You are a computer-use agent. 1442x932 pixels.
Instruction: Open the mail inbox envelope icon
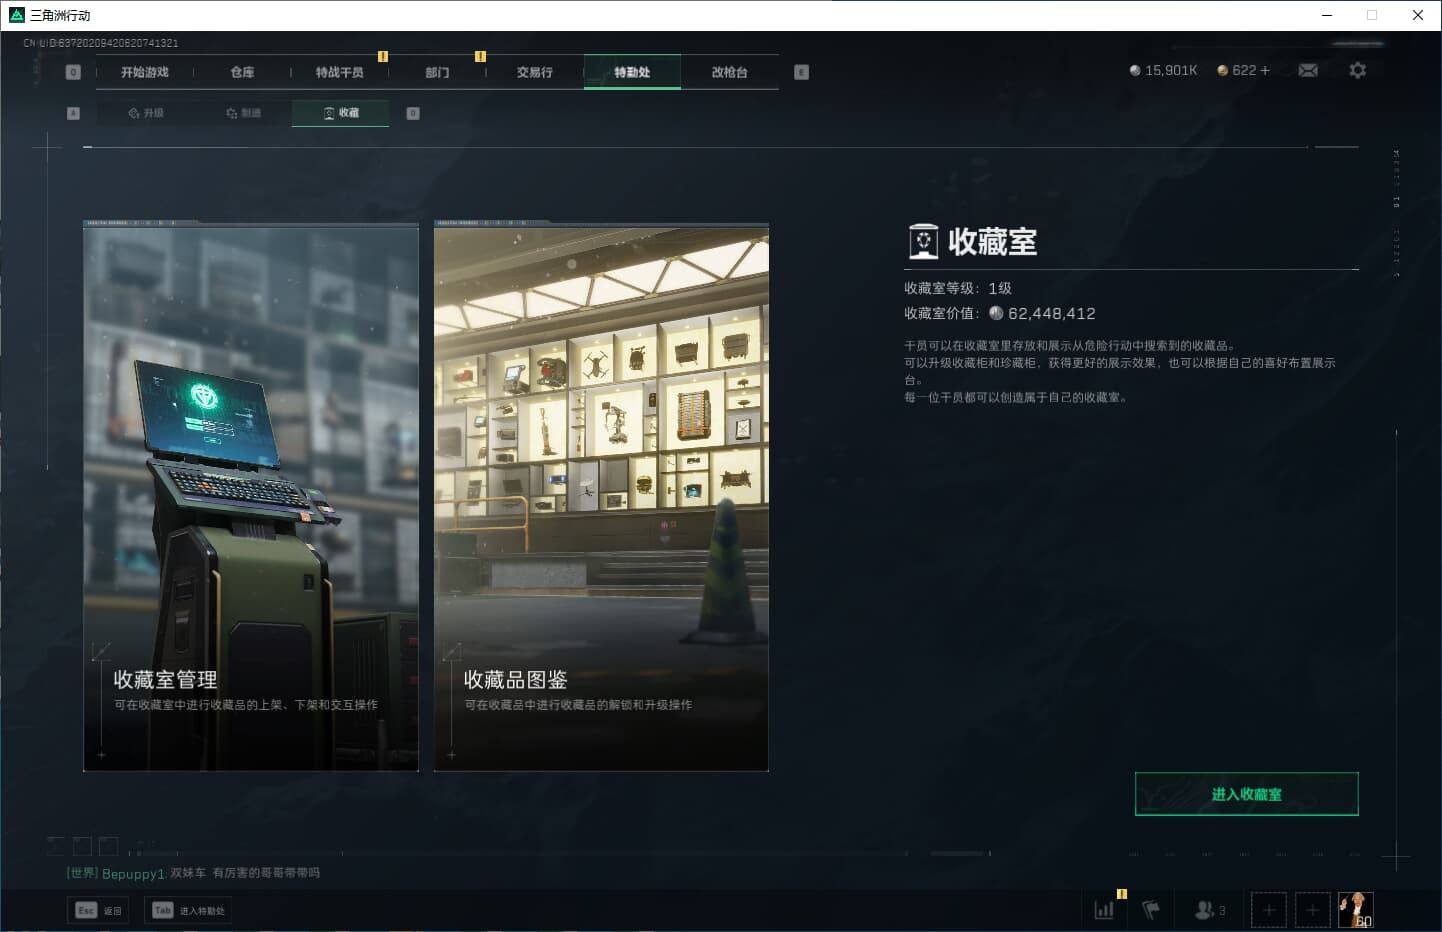[x=1308, y=70]
